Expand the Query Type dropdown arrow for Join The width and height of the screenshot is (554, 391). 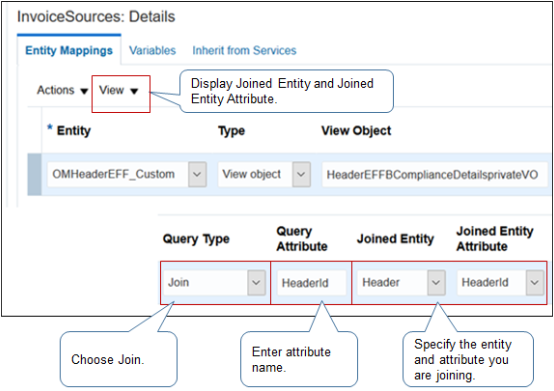tap(256, 283)
